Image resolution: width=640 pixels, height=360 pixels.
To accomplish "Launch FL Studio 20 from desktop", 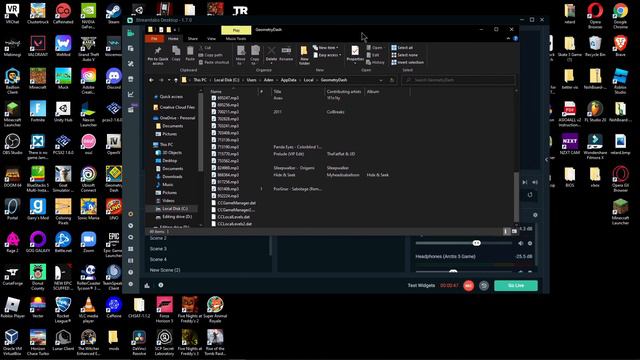I will [595, 111].
